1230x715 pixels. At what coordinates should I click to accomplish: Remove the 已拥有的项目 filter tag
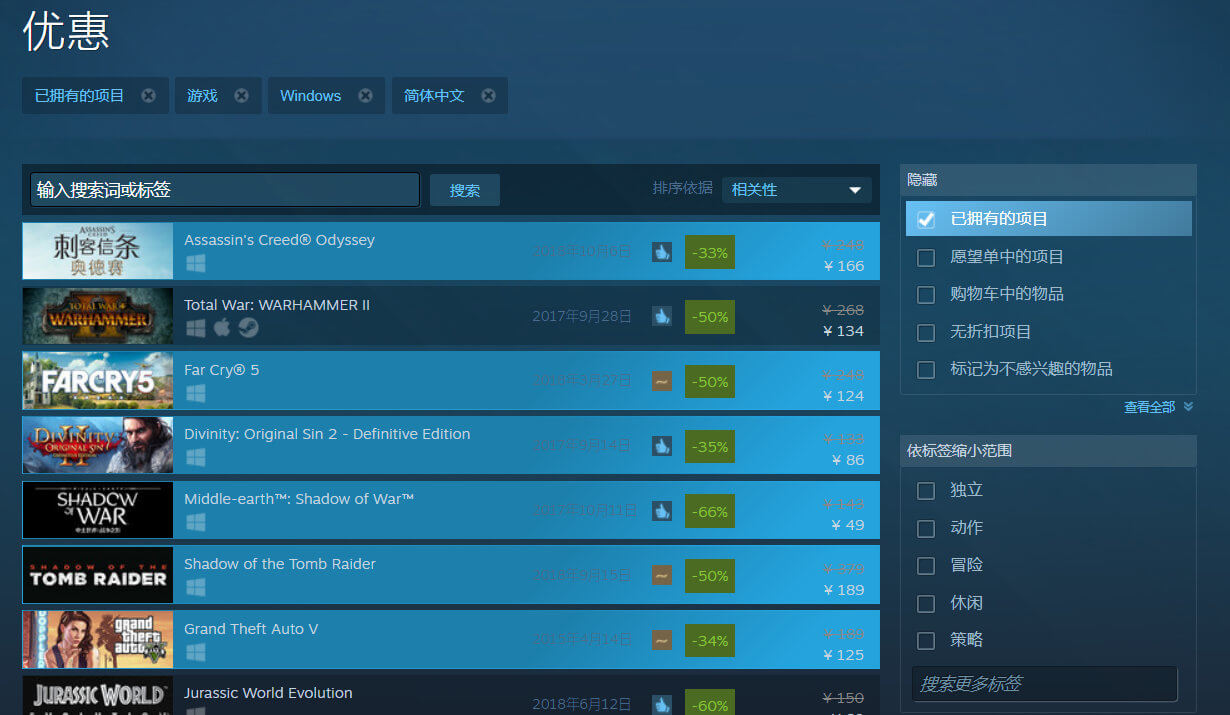(148, 96)
